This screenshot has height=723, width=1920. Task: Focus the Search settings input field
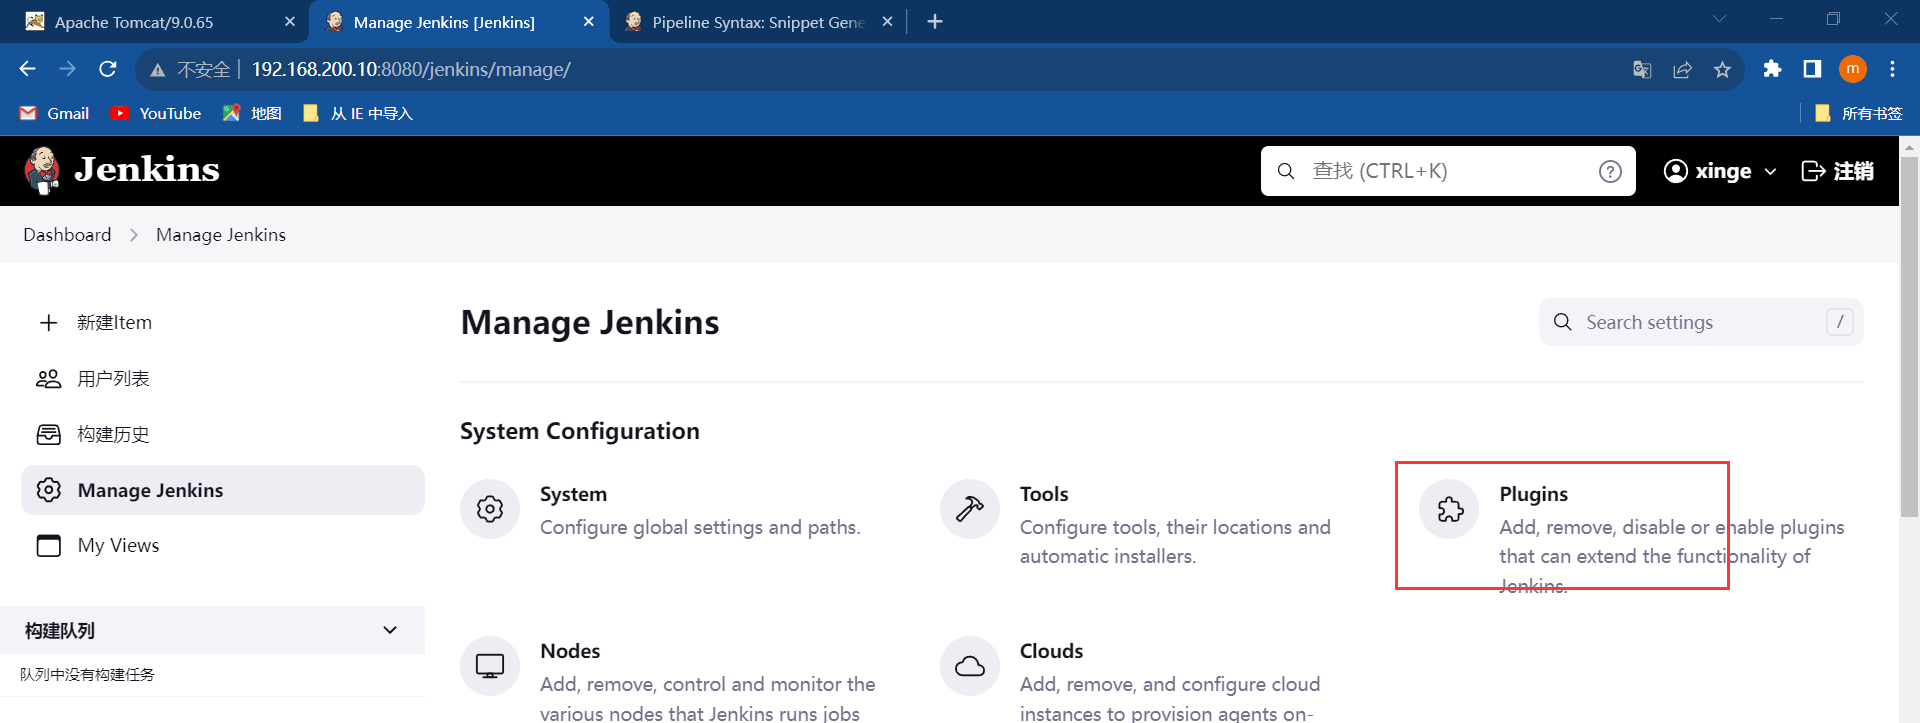click(1701, 322)
